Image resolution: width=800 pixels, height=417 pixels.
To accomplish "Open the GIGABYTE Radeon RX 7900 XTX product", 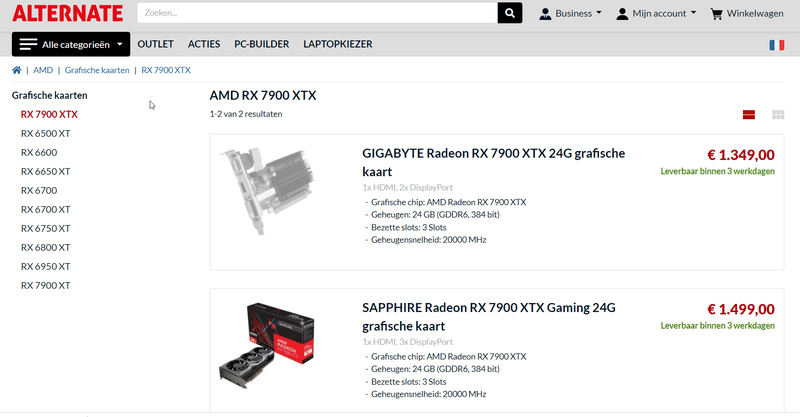I will point(493,162).
